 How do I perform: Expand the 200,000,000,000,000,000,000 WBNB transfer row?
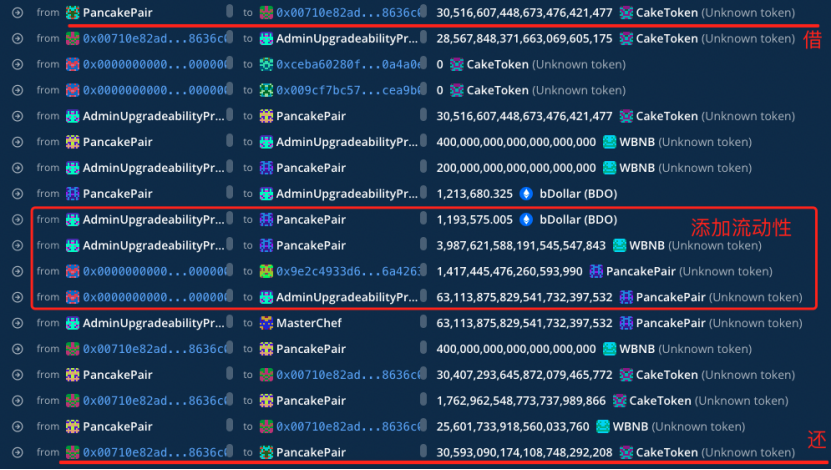tap(17, 168)
